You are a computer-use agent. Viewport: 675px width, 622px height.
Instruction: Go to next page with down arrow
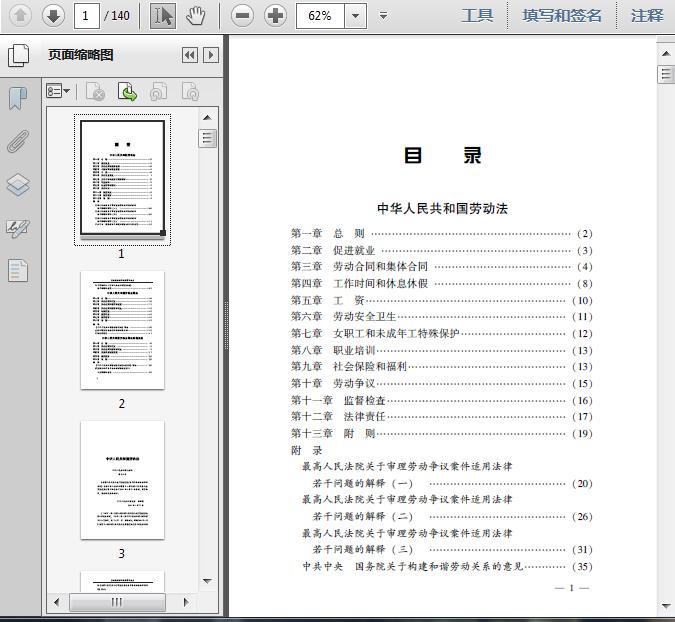point(53,16)
